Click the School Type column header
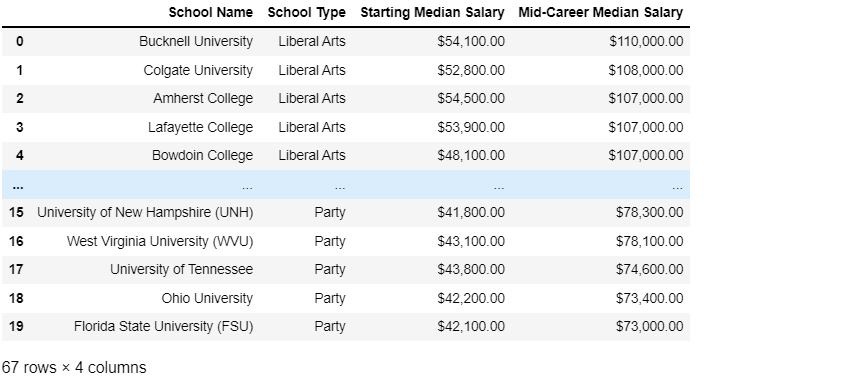 point(307,13)
